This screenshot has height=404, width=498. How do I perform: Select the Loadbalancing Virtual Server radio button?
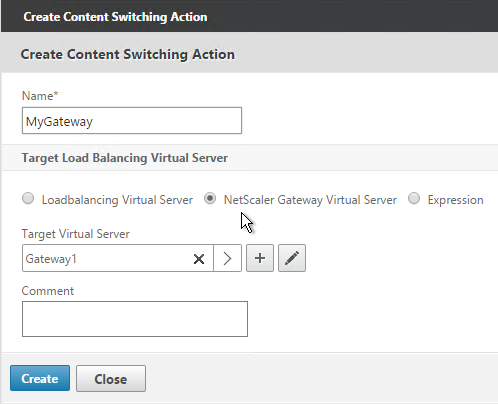pos(28,198)
